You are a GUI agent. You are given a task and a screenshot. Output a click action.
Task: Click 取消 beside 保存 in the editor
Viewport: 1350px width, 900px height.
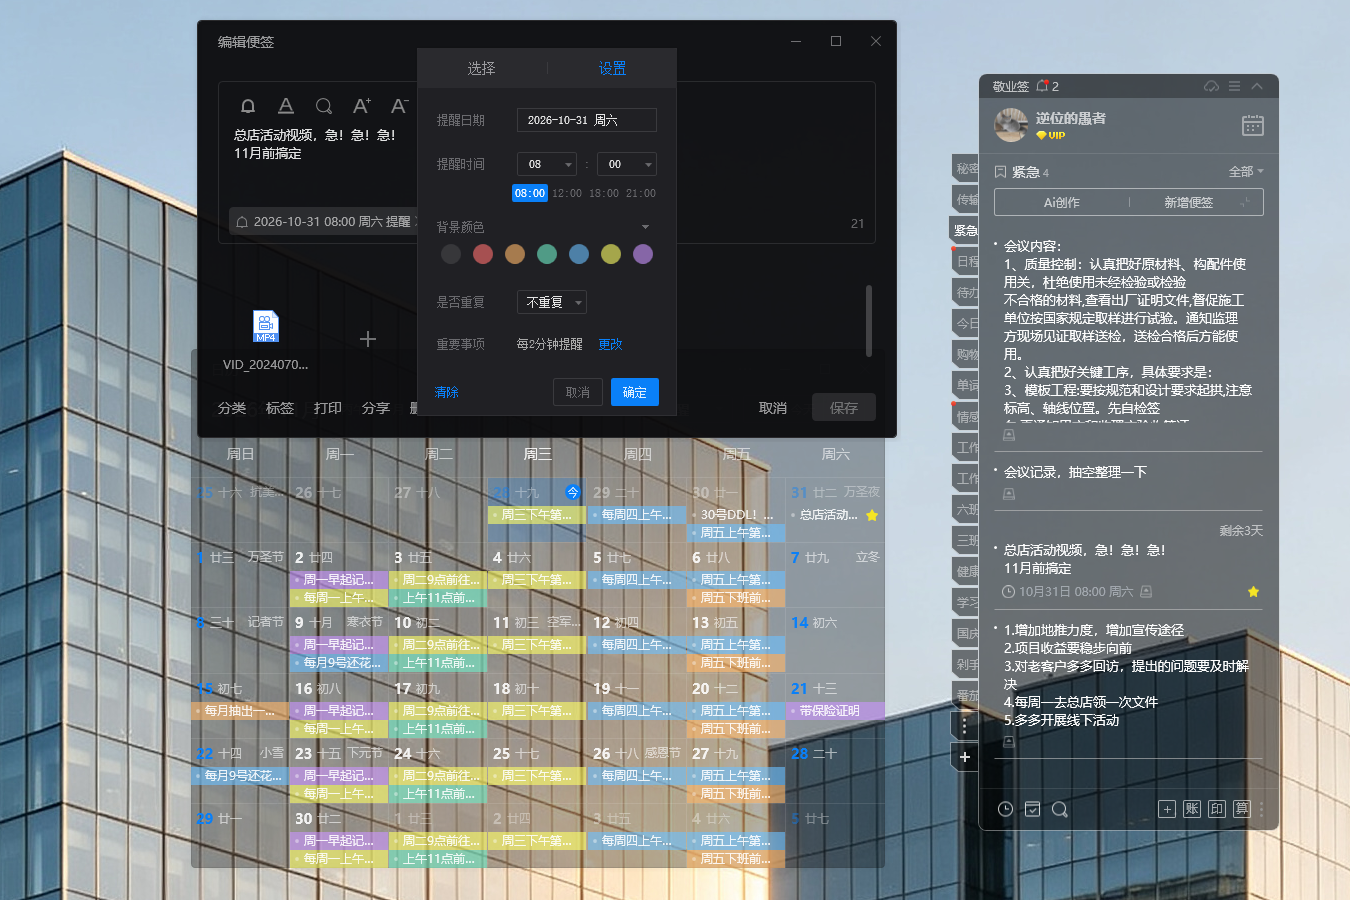(773, 408)
